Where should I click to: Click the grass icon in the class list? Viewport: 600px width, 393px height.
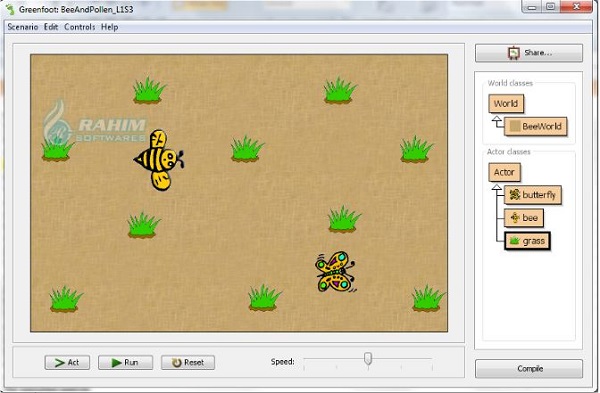514,241
